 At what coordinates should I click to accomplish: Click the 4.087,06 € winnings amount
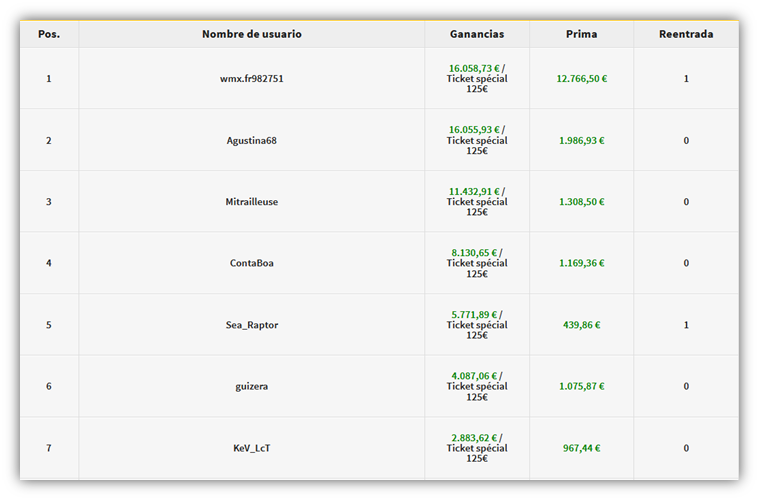[474, 376]
